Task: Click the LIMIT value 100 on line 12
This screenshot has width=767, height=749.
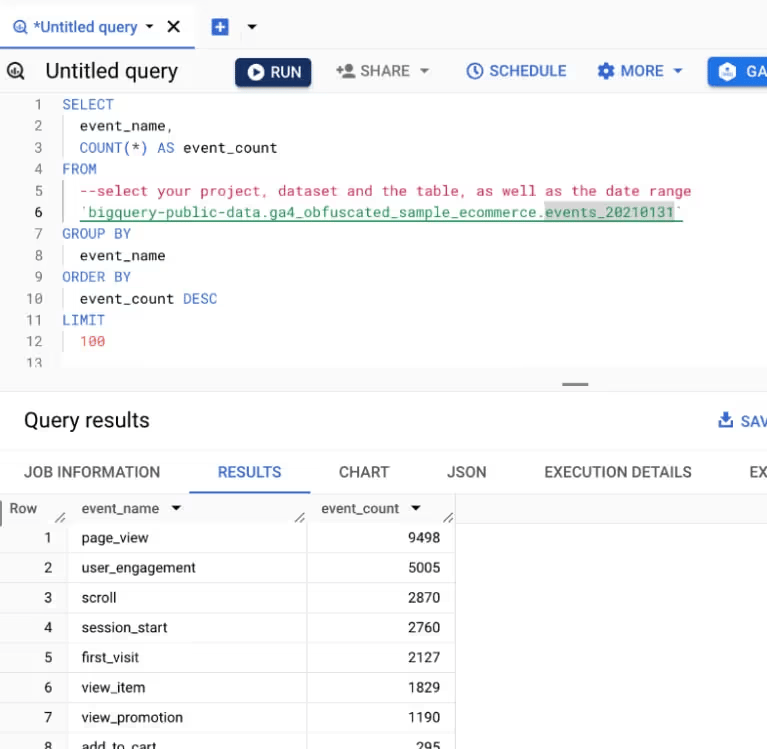Action: click(x=92, y=341)
